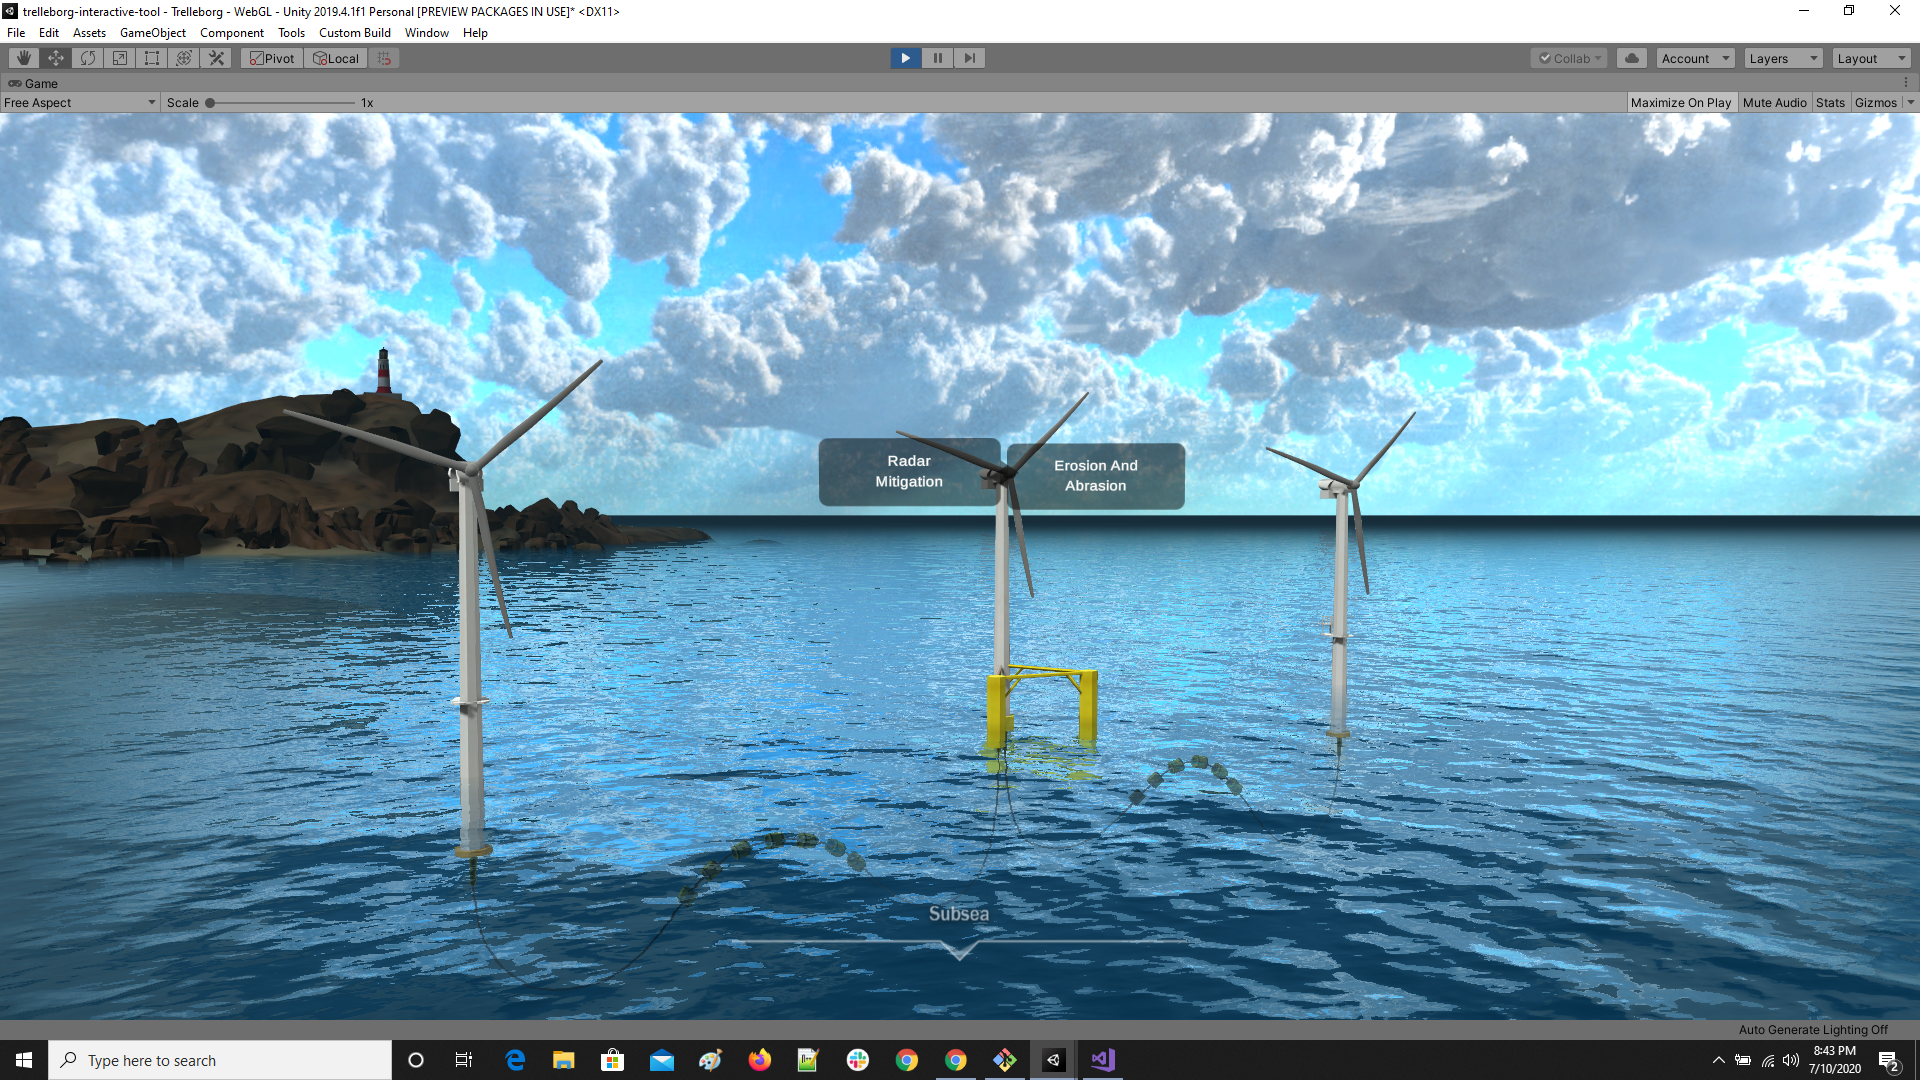
Task: Open the first Chrome taskbar icon
Action: click(906, 1060)
